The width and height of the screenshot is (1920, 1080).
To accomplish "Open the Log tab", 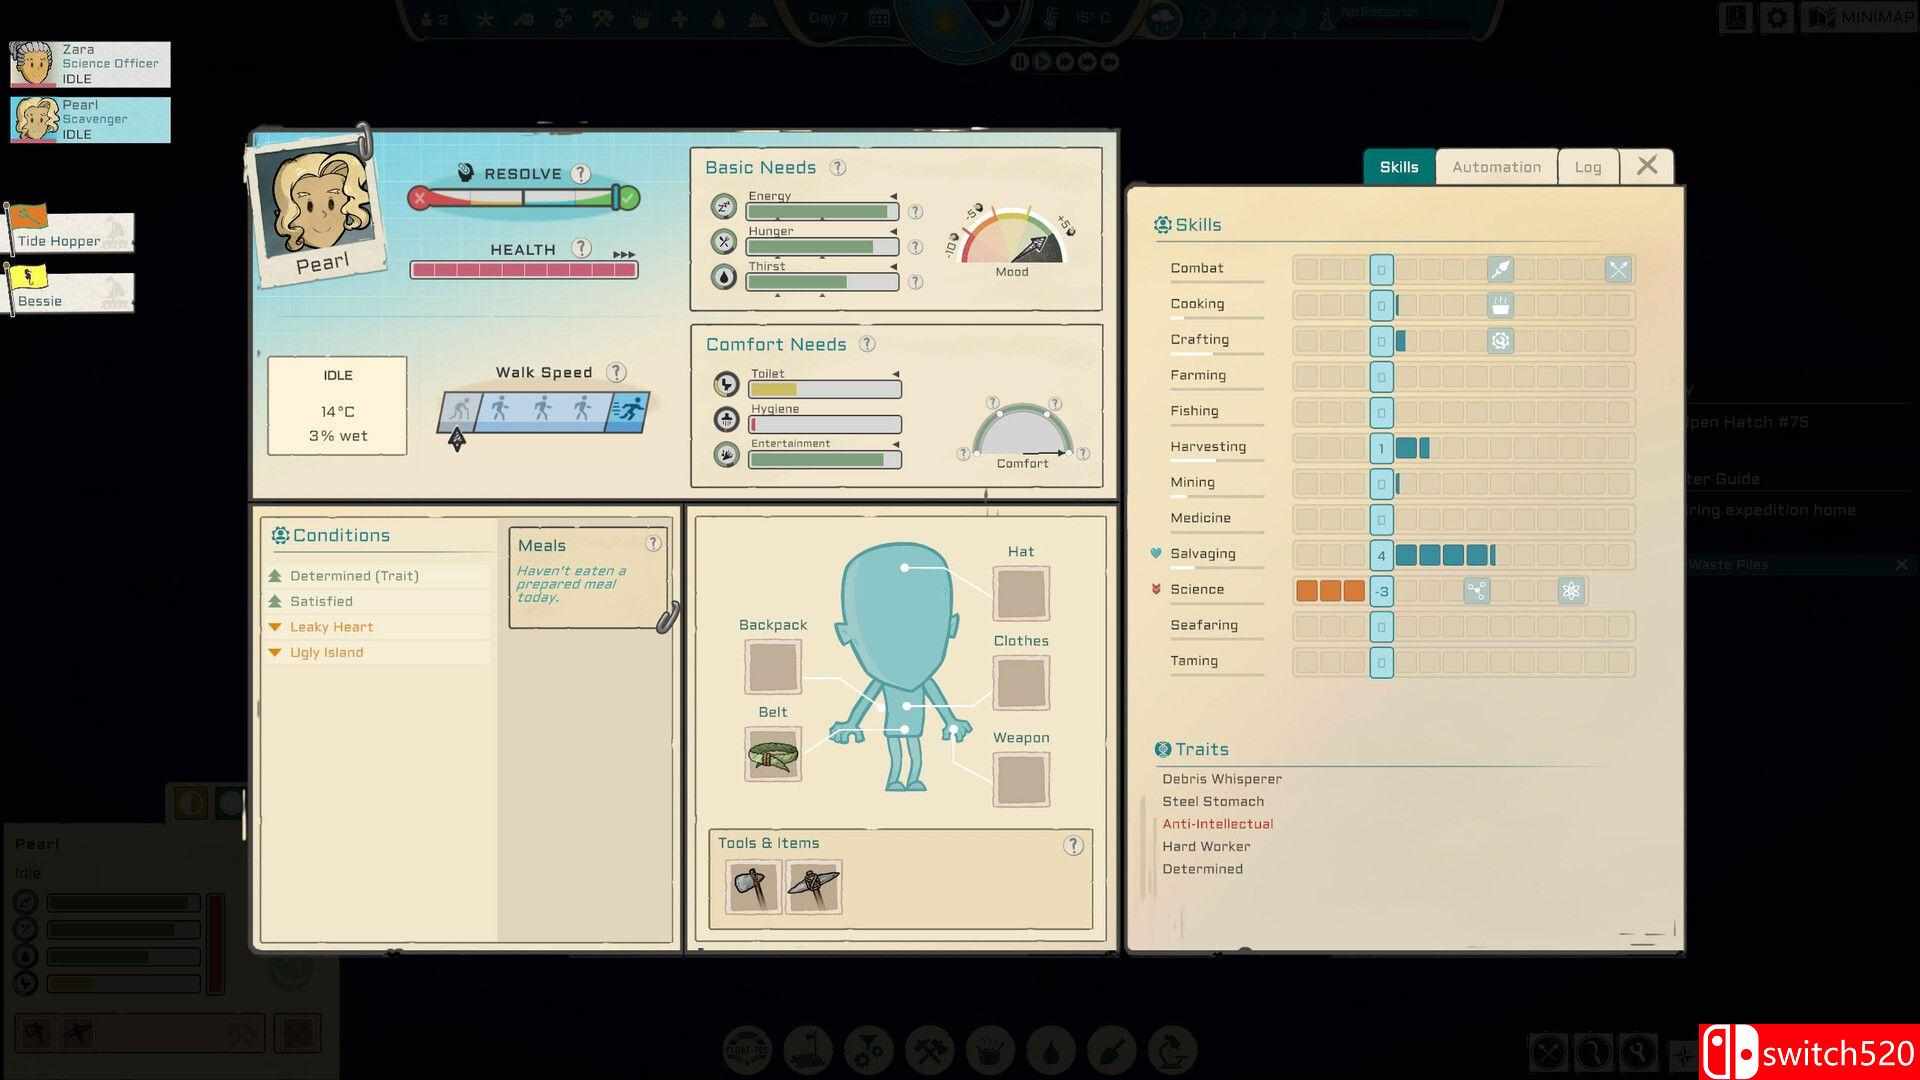I will [x=1587, y=167].
